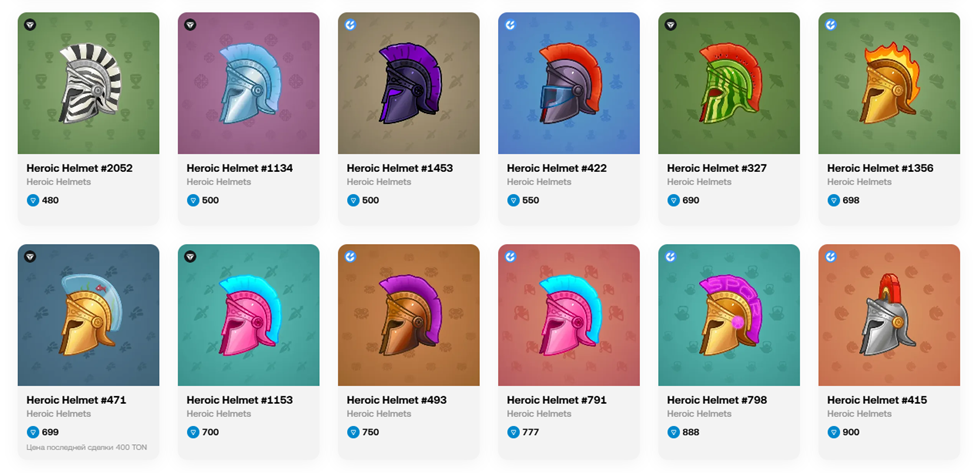974x473 pixels.
Task: Click the TON coin icon beside price 480
Action: [33, 200]
